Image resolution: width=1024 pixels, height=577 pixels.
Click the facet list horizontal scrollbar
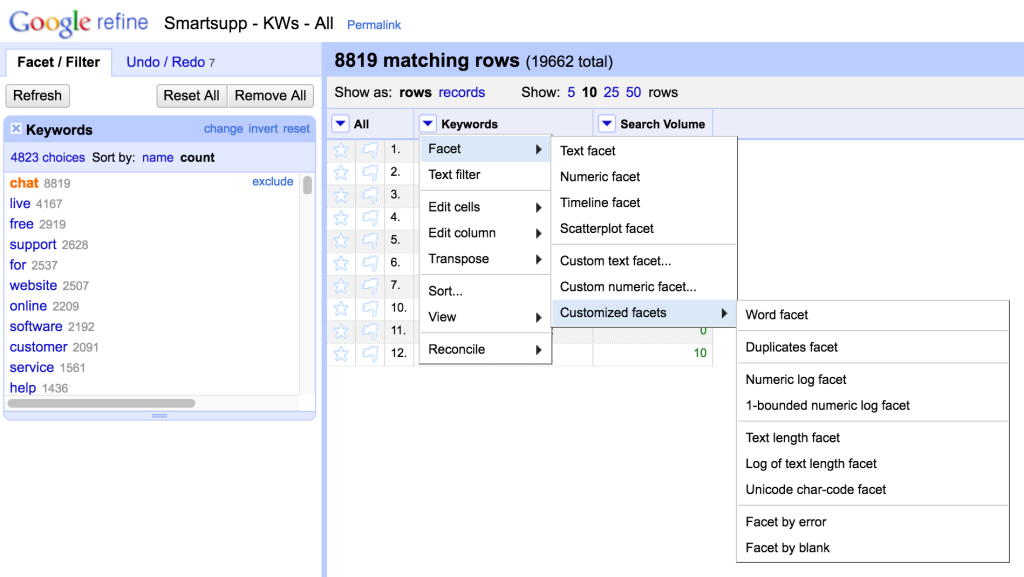101,404
